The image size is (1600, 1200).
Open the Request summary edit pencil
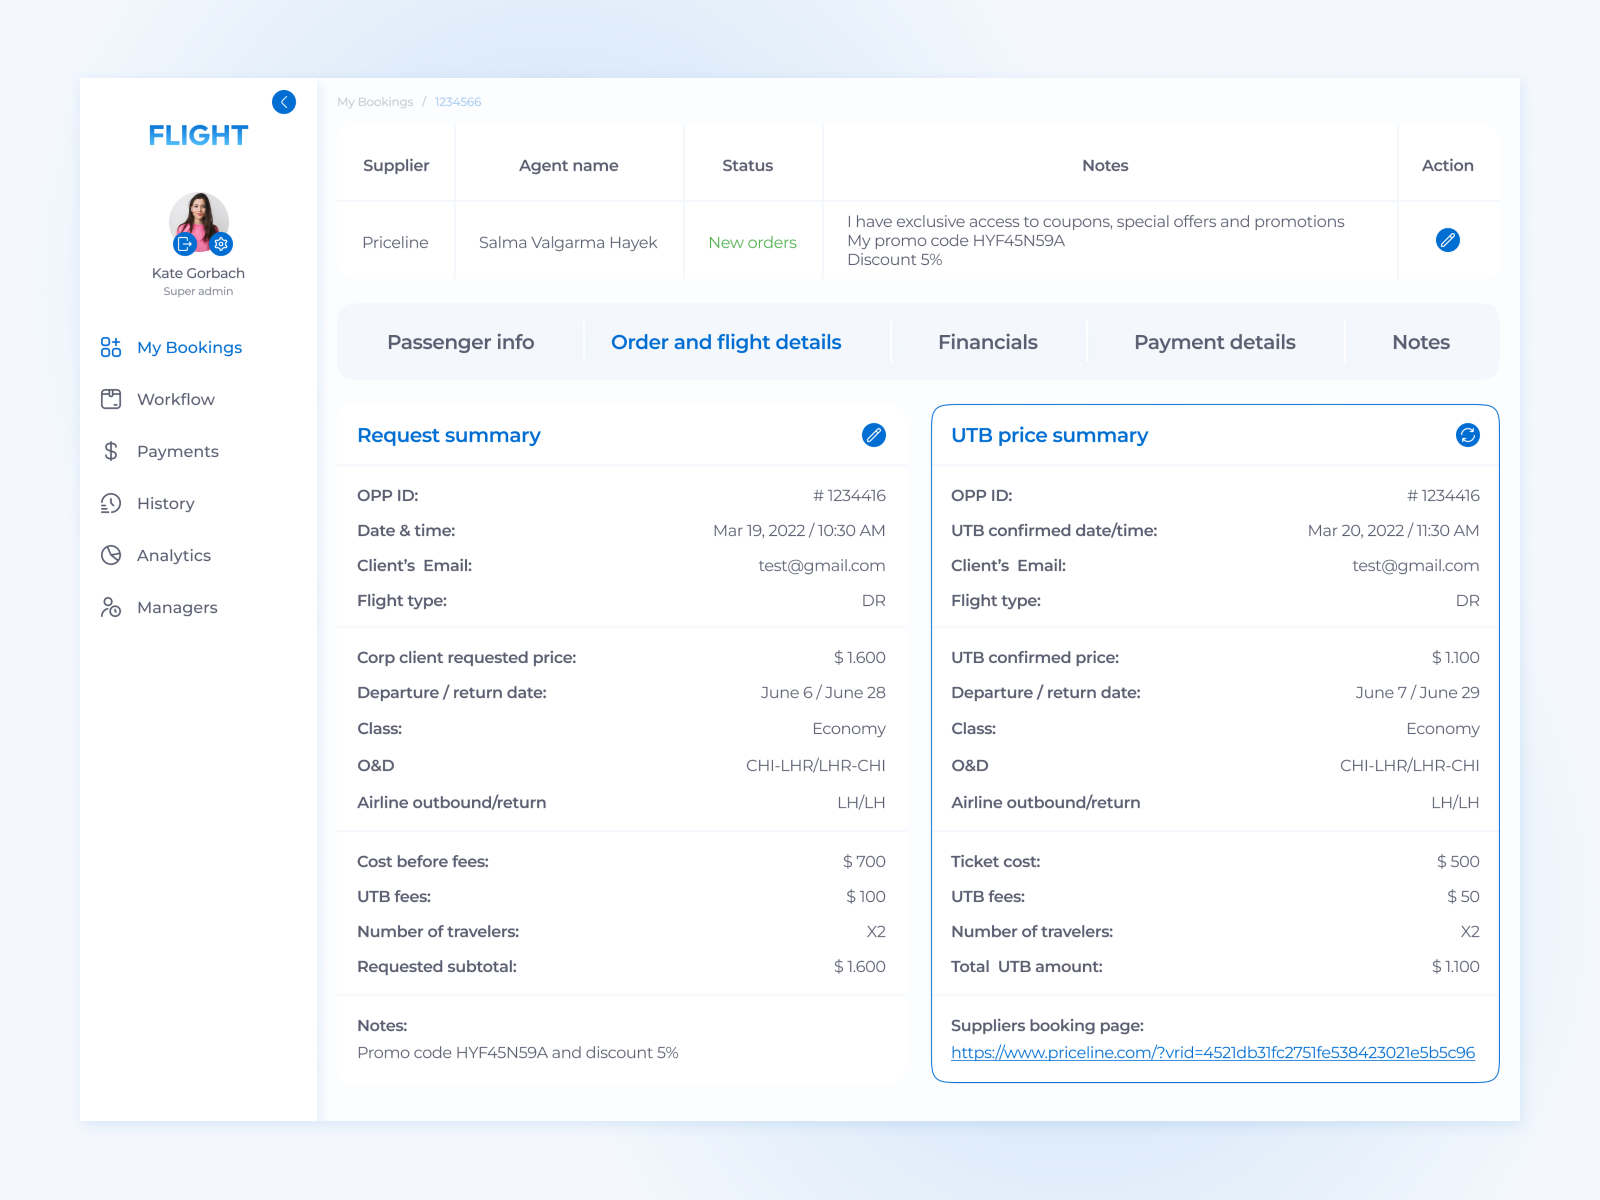874,435
